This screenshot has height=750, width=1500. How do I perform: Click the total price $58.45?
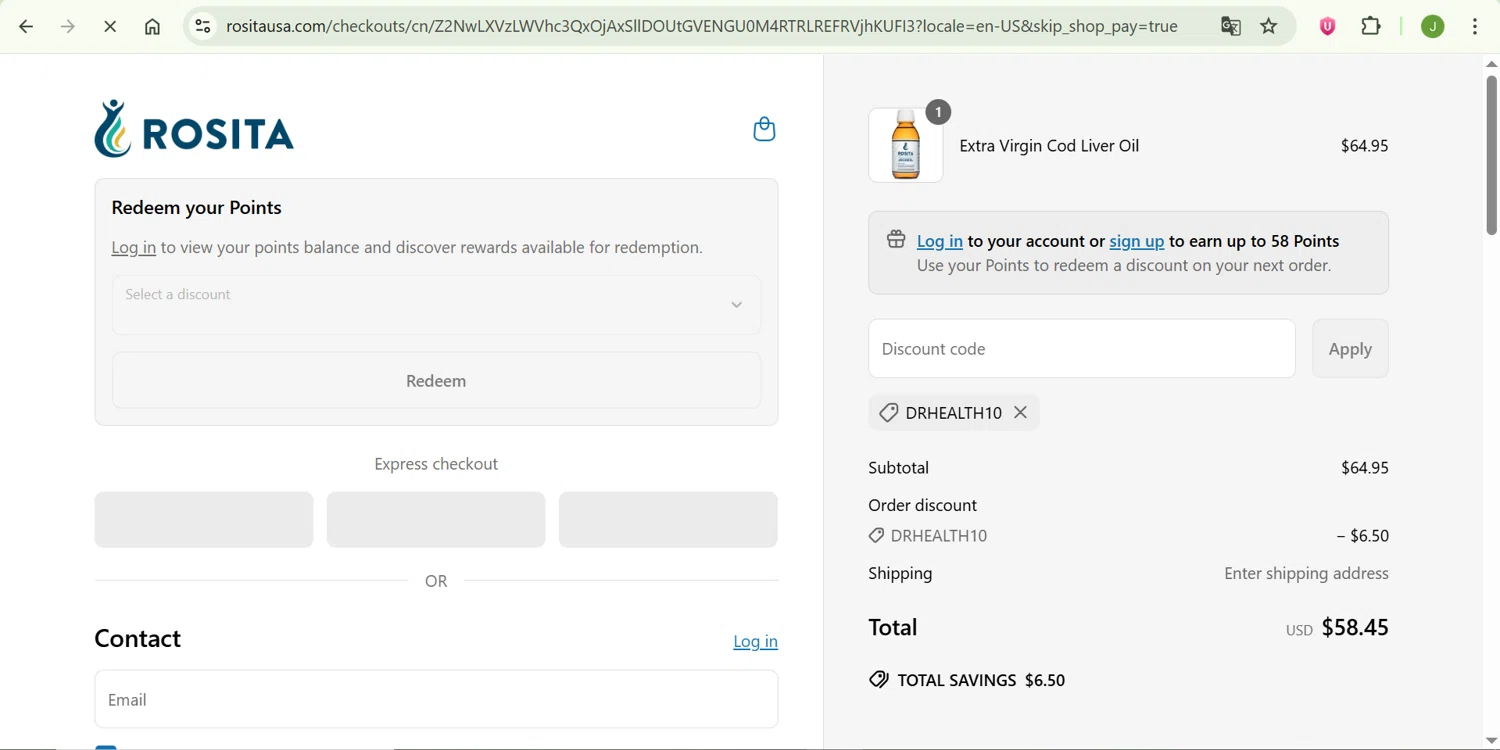pyautogui.click(x=1355, y=627)
